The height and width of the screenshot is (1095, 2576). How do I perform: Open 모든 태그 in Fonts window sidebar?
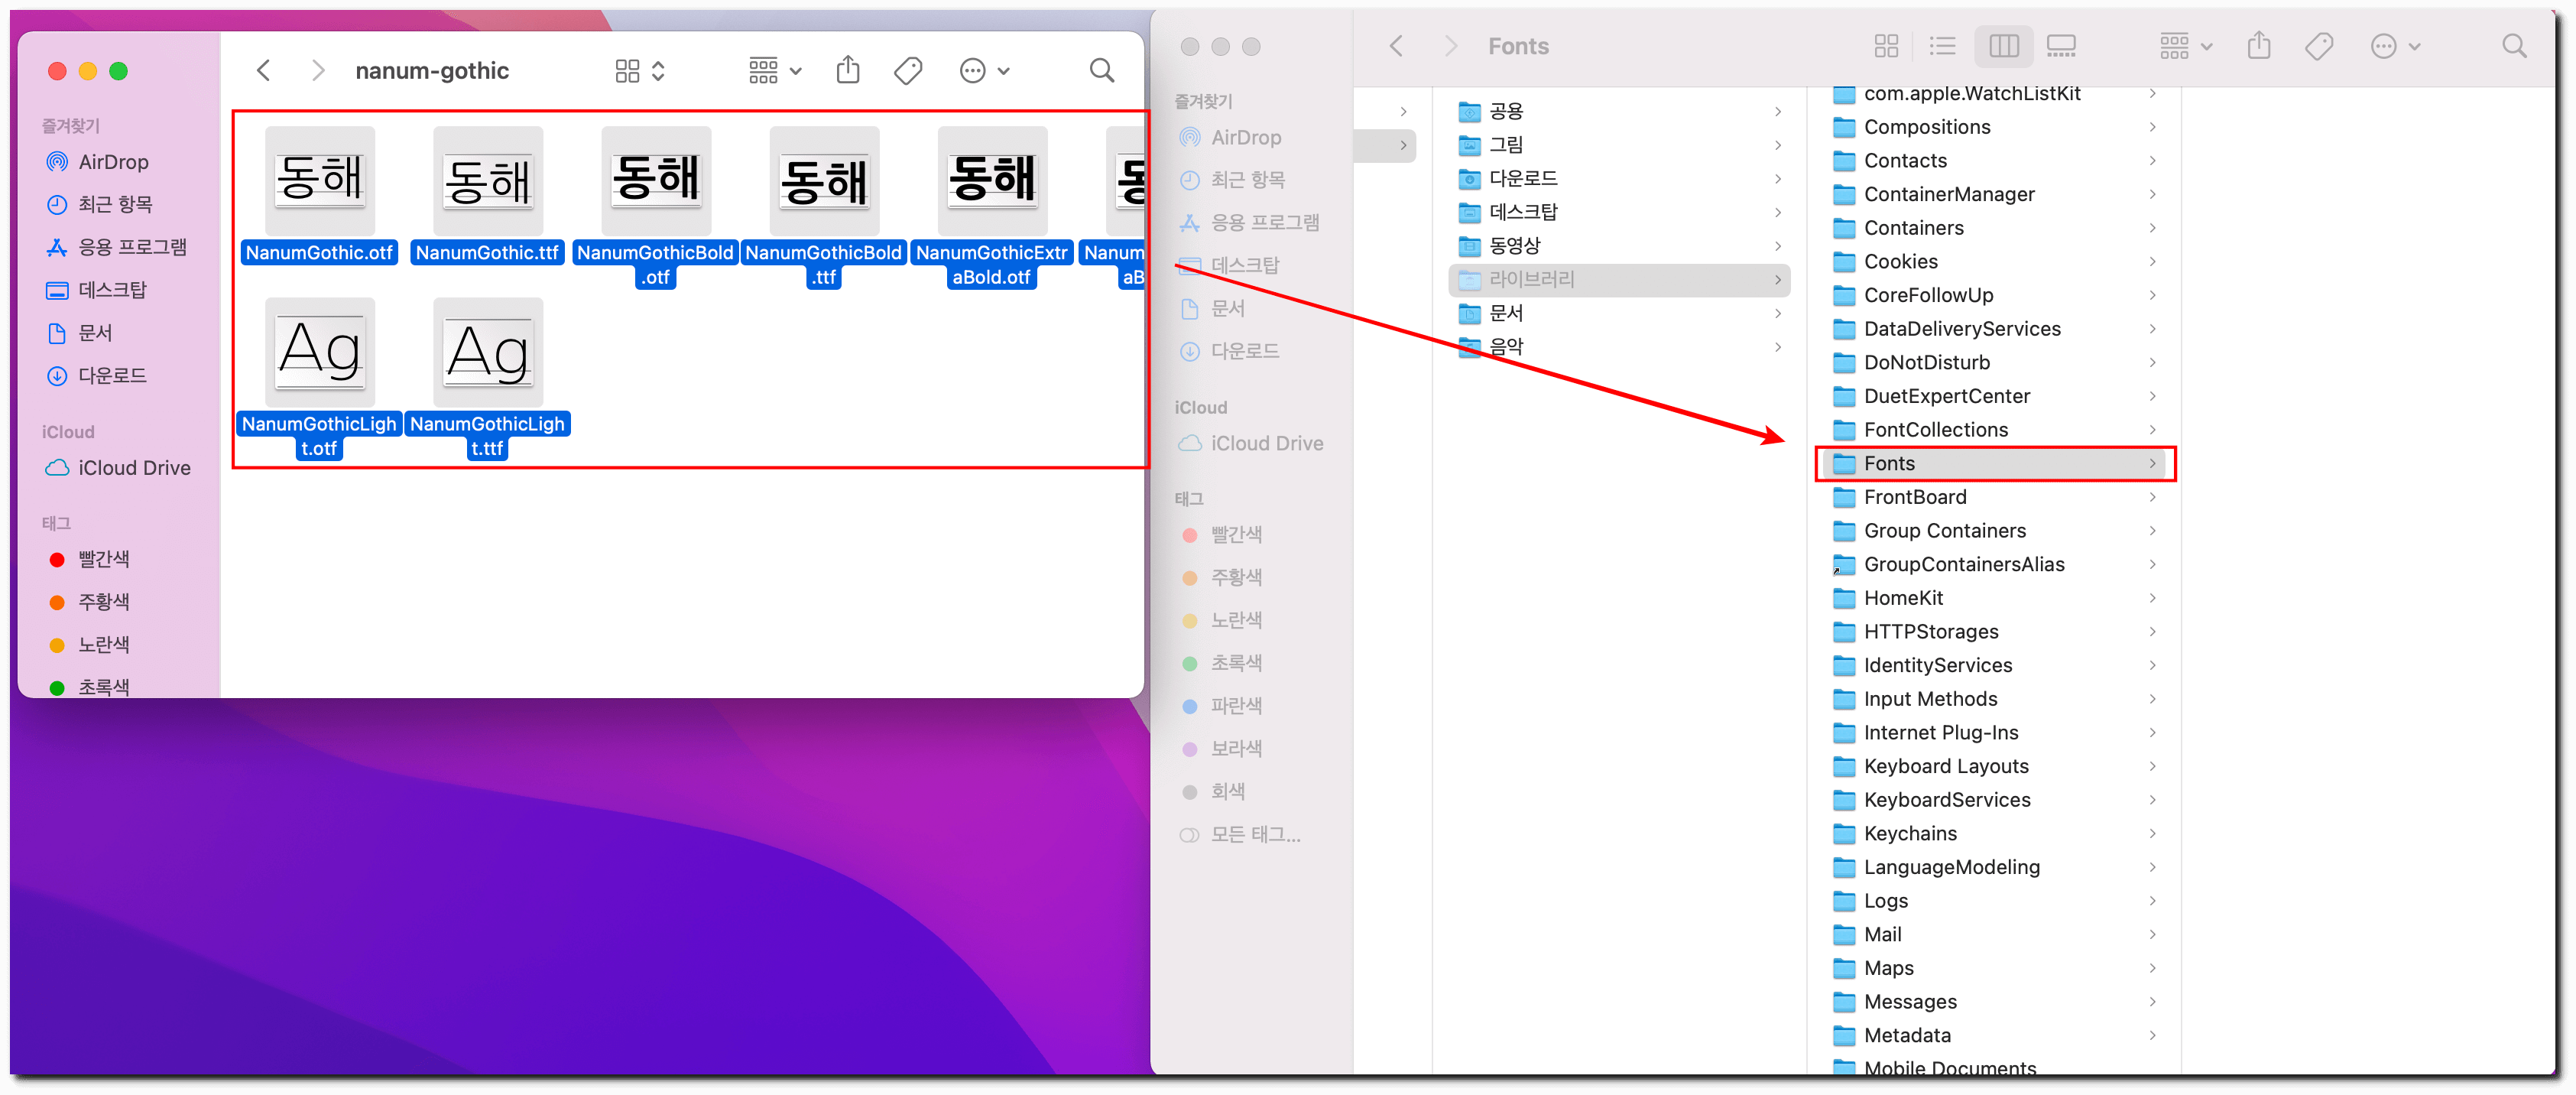(x=1241, y=835)
